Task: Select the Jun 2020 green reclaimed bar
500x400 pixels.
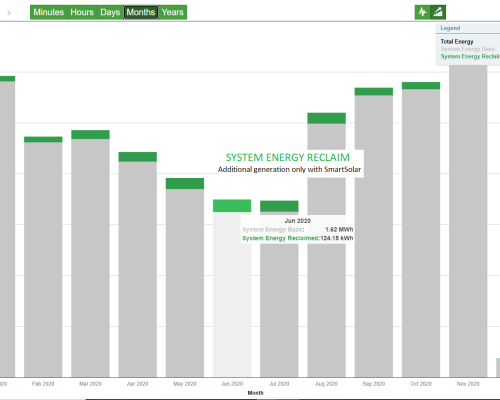Action: pos(232,206)
